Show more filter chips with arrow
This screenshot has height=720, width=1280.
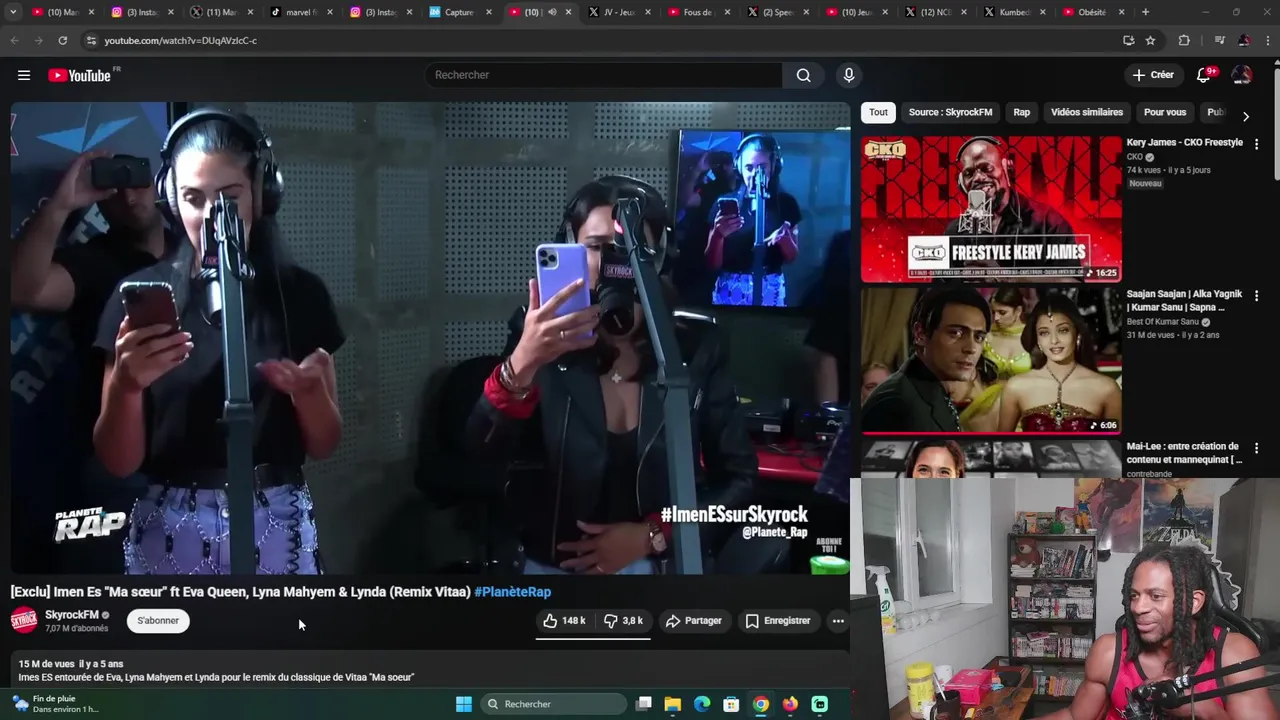1245,116
